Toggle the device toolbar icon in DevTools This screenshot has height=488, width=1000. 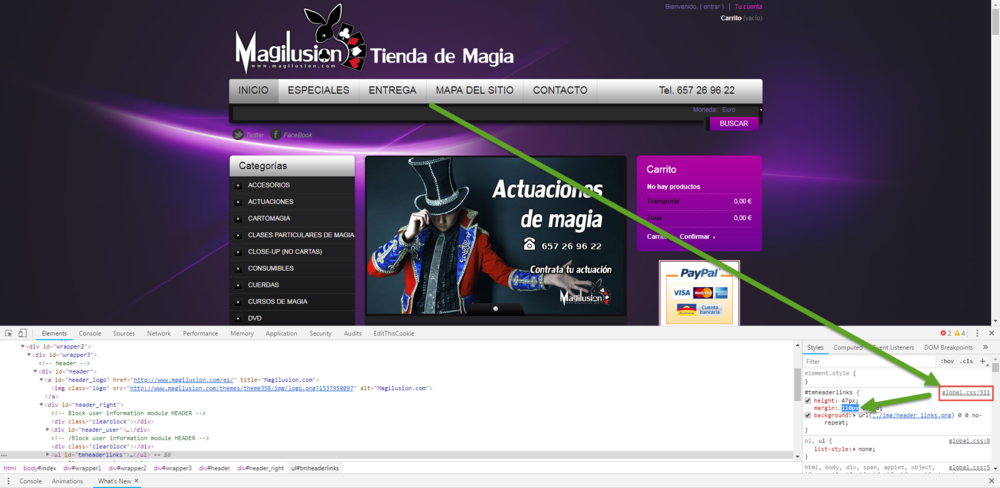click(22, 333)
